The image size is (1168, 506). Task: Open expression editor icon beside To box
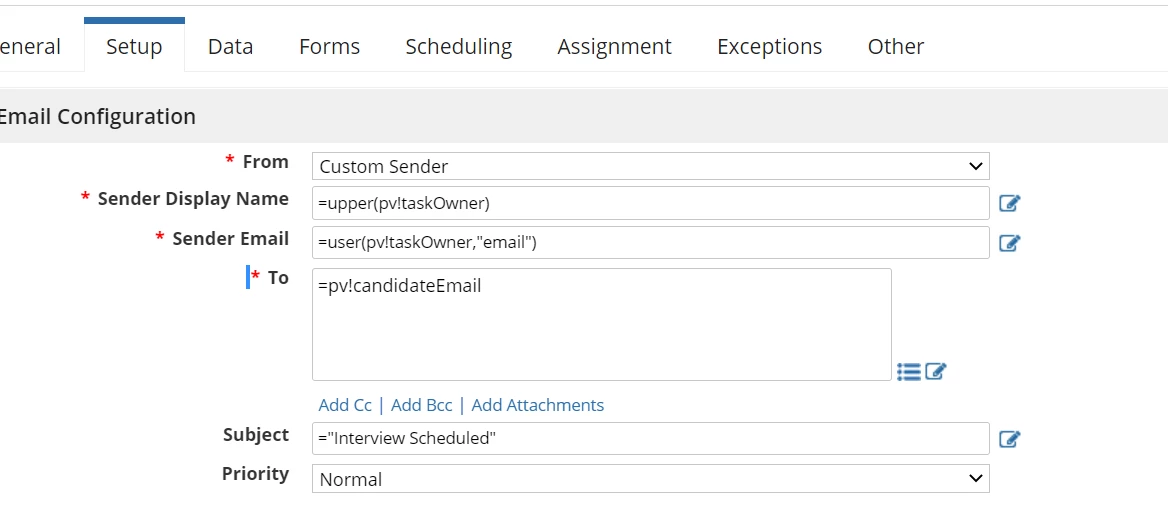click(936, 371)
